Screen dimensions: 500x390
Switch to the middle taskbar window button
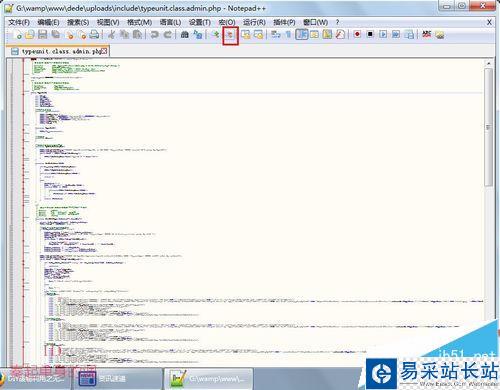(x=117, y=379)
